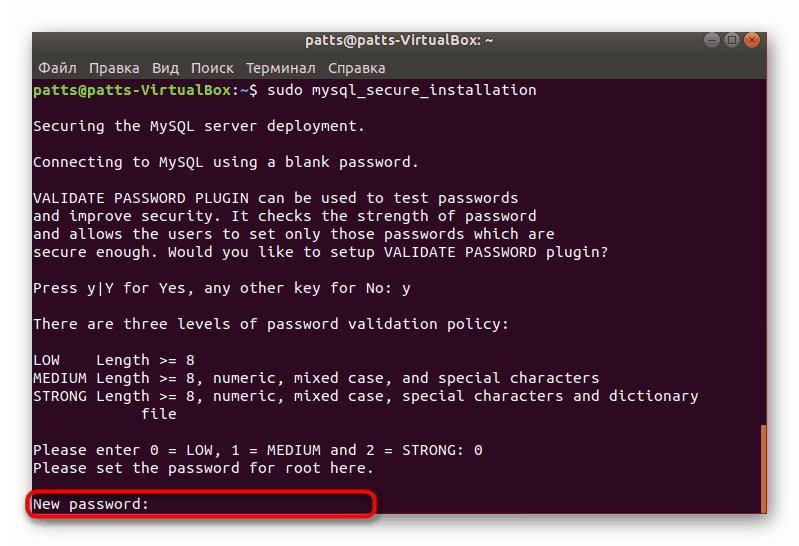Click the 'Securing the MySQL server deployment' line

199,127
